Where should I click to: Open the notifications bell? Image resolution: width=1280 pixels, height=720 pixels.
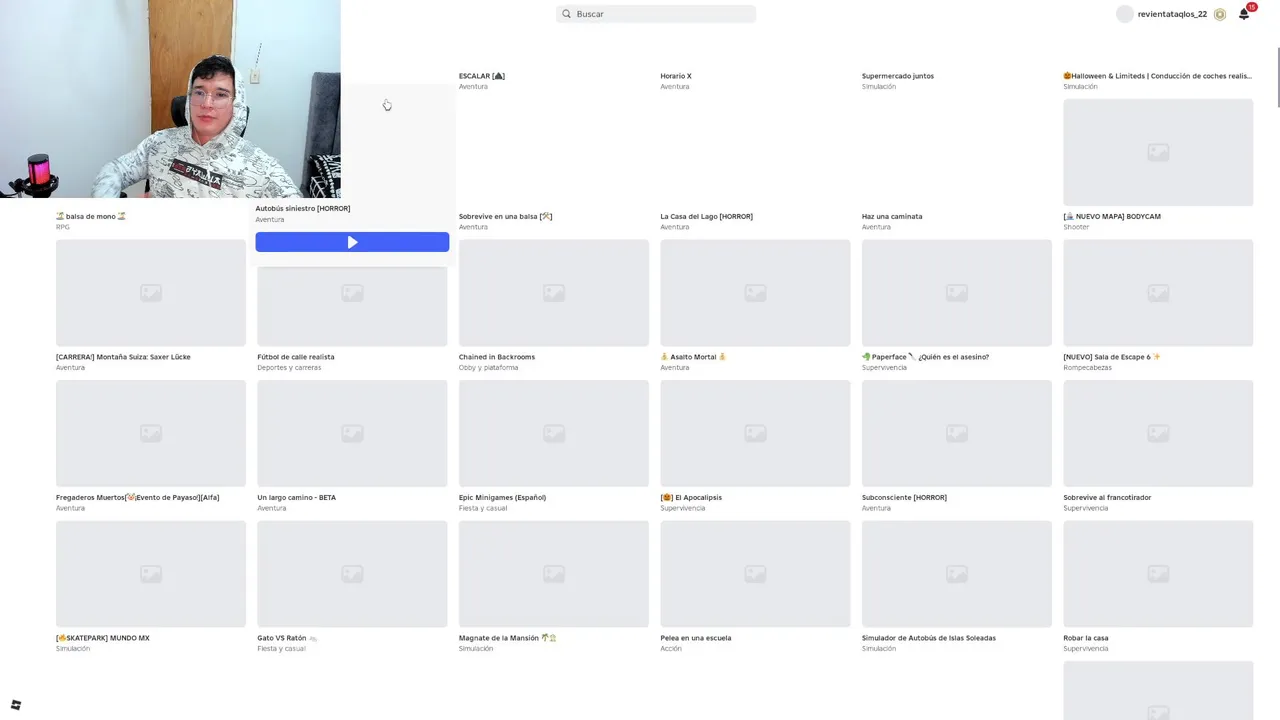tap(1244, 14)
